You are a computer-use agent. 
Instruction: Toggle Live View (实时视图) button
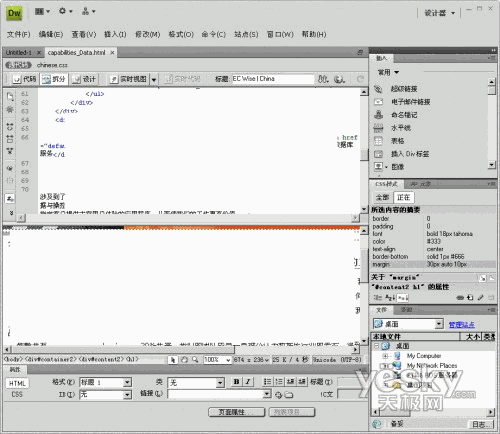pos(129,79)
